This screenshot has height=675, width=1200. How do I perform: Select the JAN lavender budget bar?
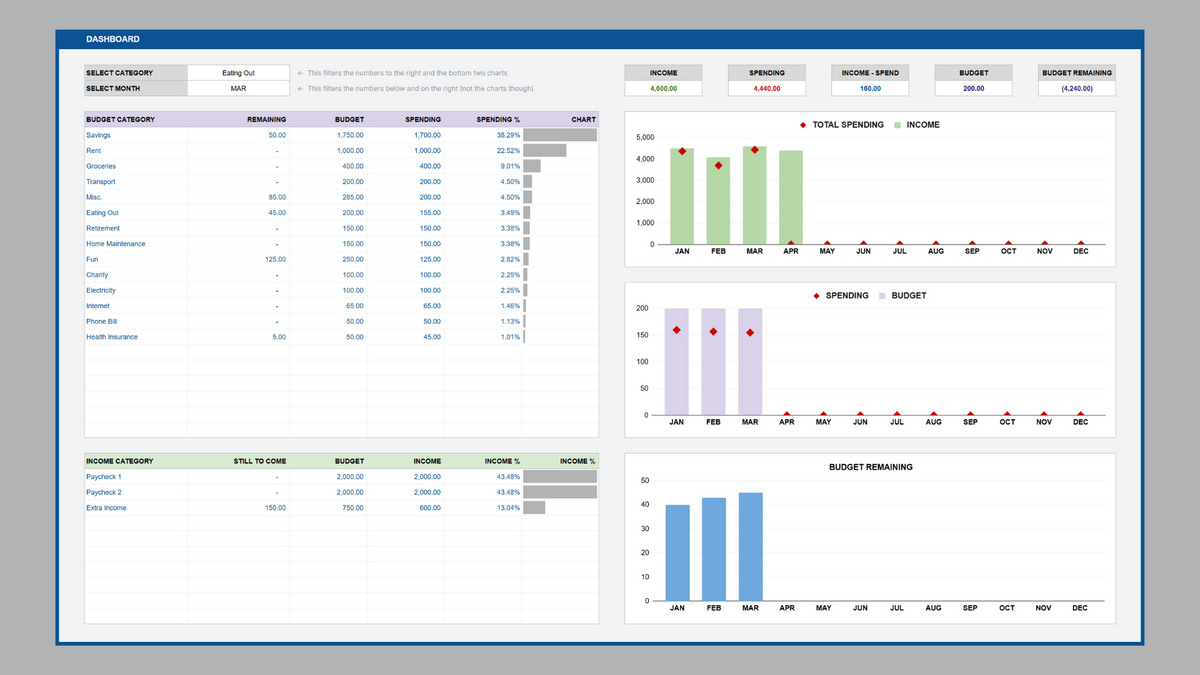coord(677,361)
